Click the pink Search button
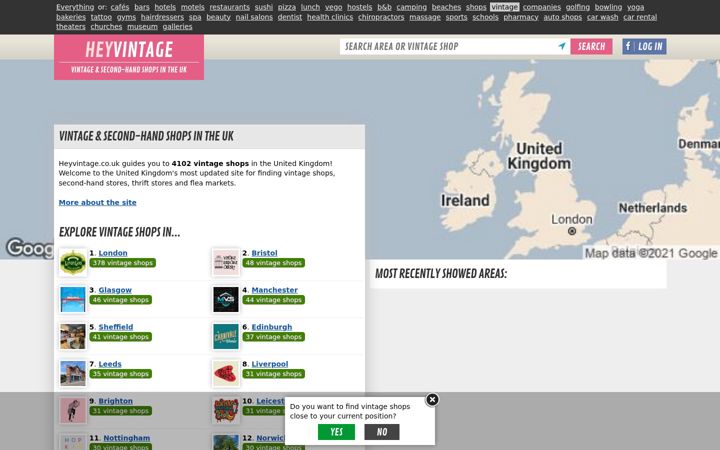 pyautogui.click(x=591, y=46)
